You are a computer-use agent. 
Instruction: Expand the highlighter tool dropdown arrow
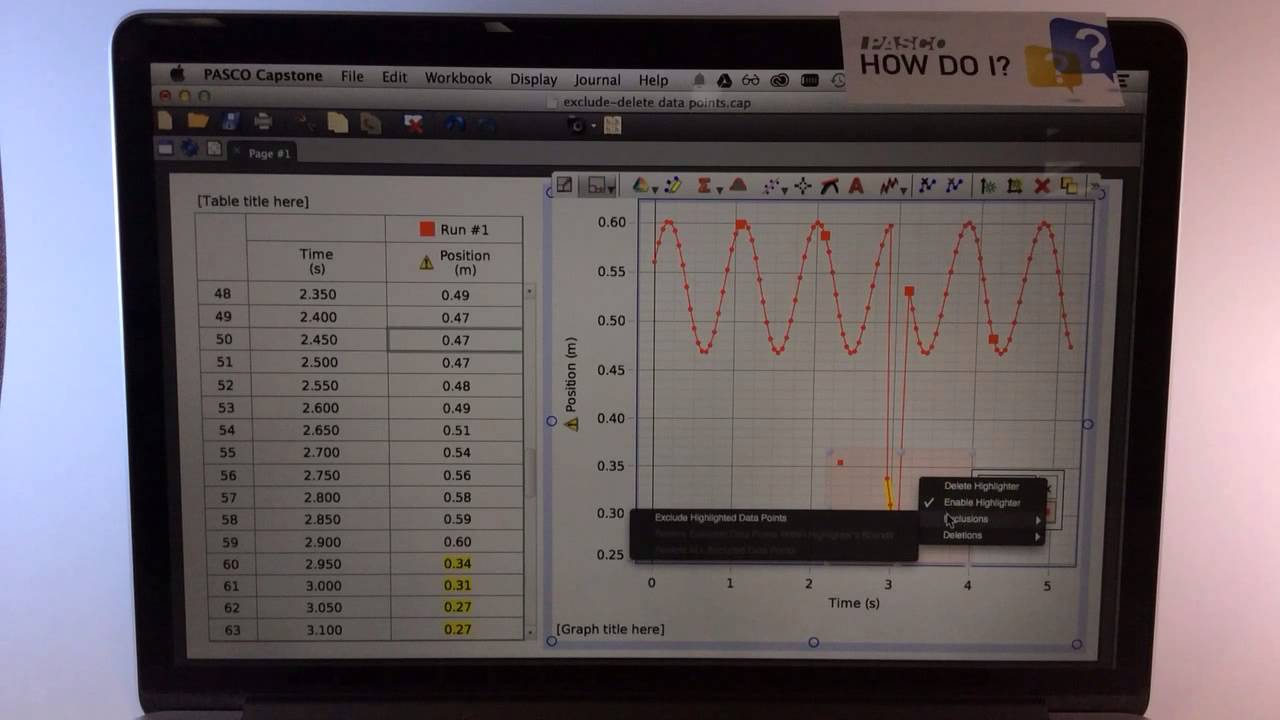tap(654, 188)
